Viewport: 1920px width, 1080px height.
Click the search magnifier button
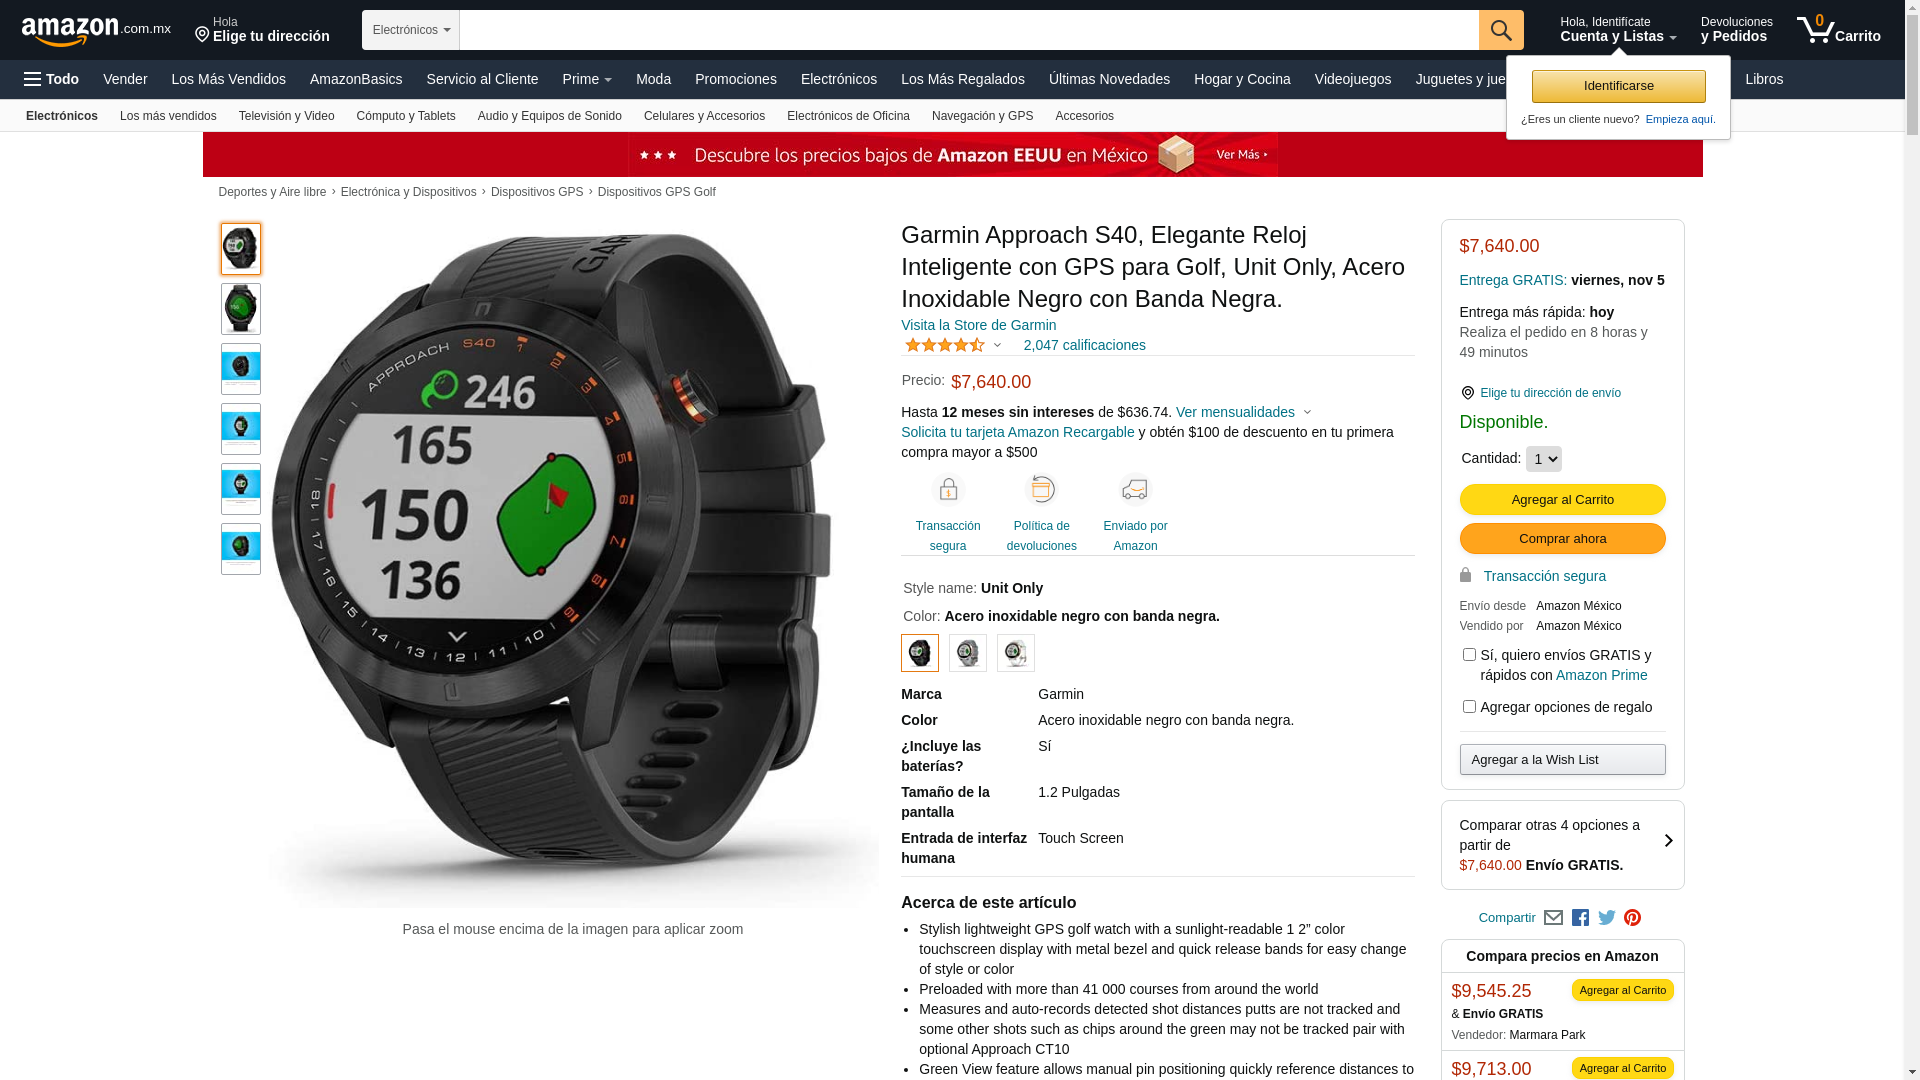(1501, 30)
